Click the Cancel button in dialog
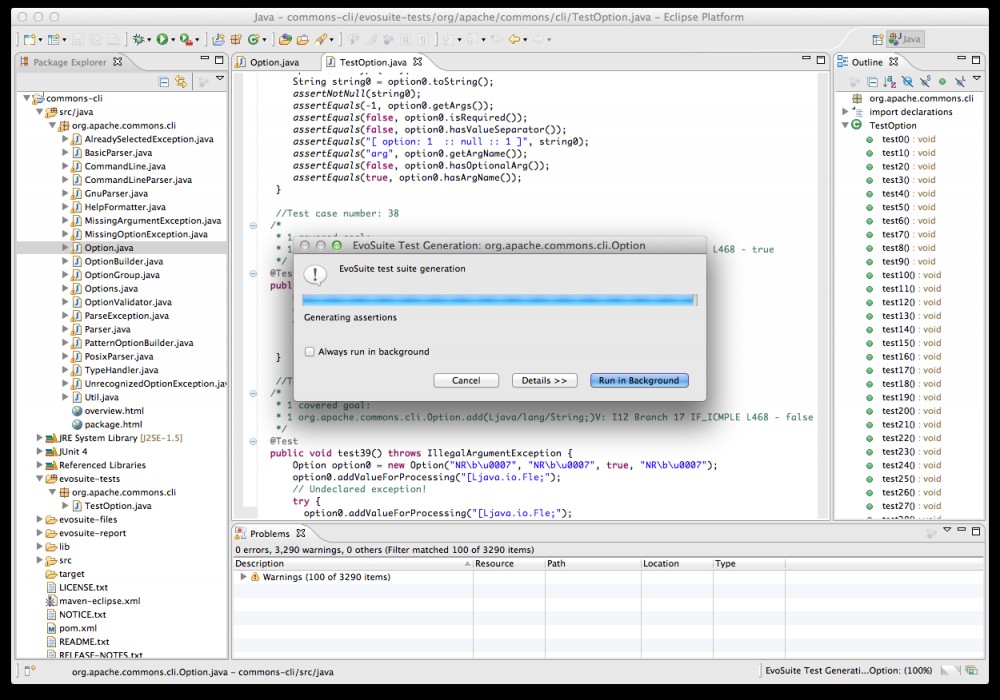This screenshot has width=1000, height=700. [466, 380]
